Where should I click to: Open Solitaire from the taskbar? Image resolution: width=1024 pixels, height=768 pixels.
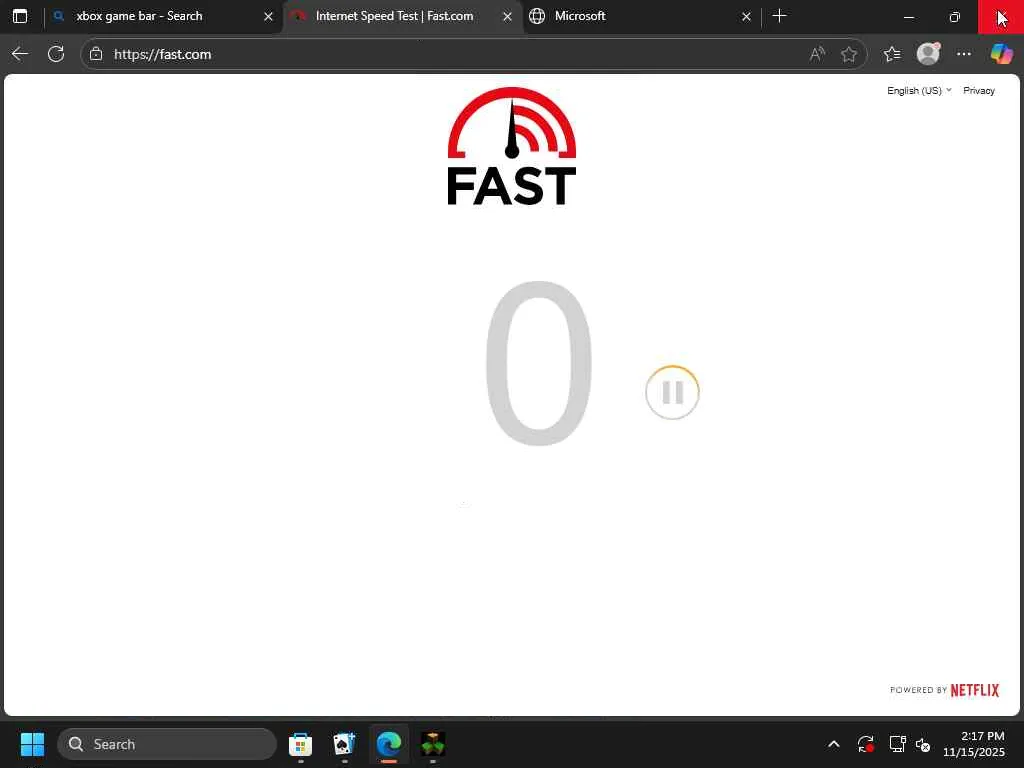coord(344,744)
